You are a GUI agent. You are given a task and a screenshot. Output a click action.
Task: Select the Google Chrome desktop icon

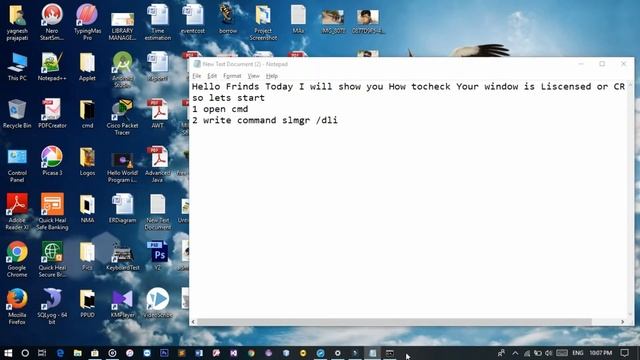pos(17,260)
